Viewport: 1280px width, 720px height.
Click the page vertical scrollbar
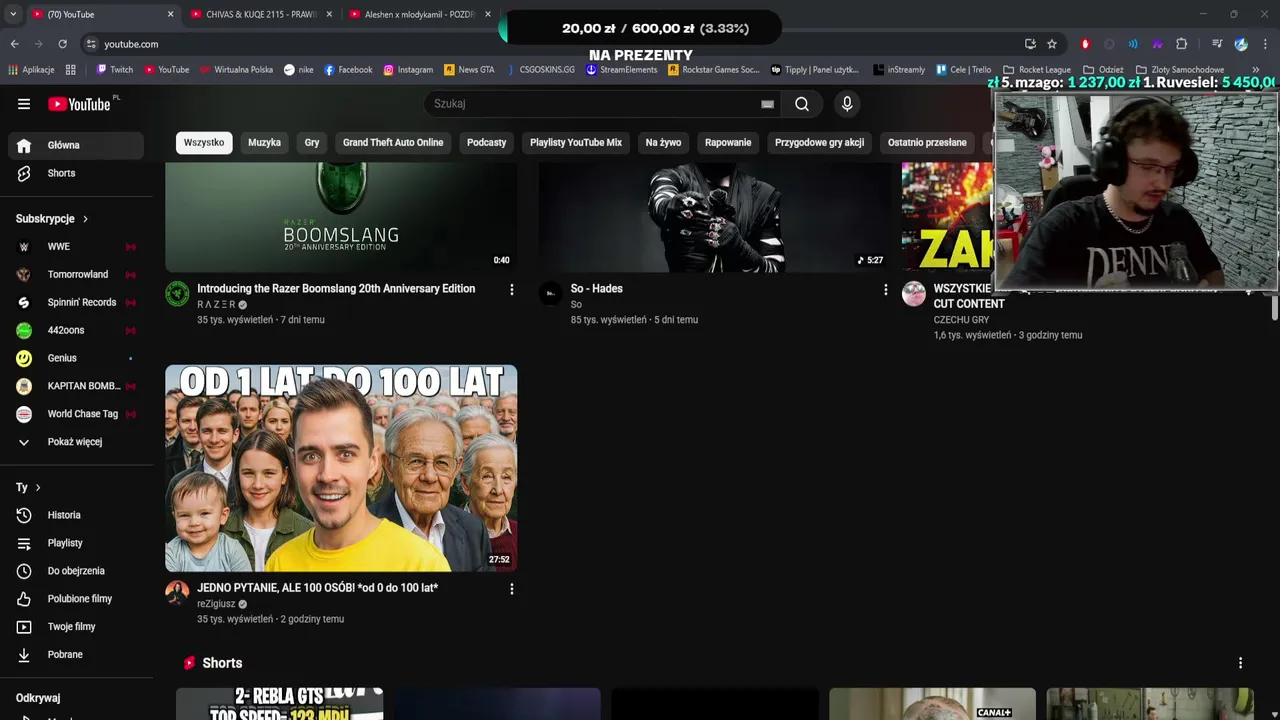(1275, 309)
